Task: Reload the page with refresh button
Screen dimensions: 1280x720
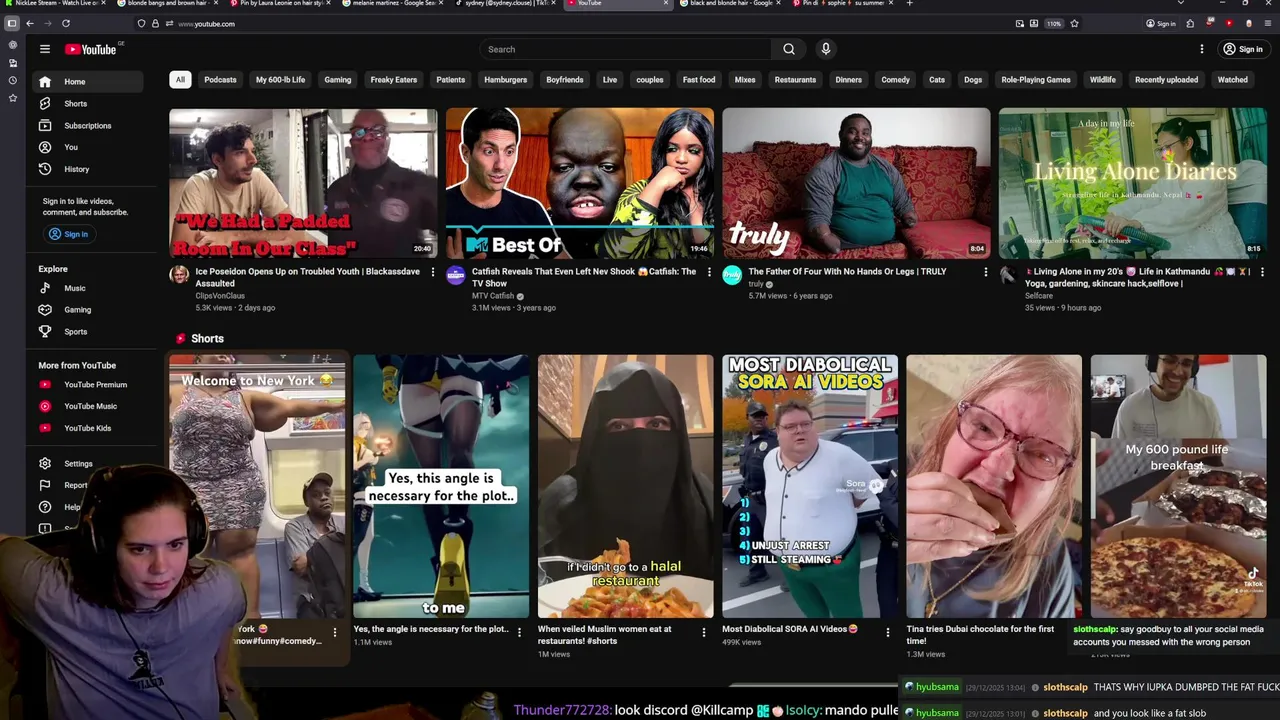Action: pos(66,23)
